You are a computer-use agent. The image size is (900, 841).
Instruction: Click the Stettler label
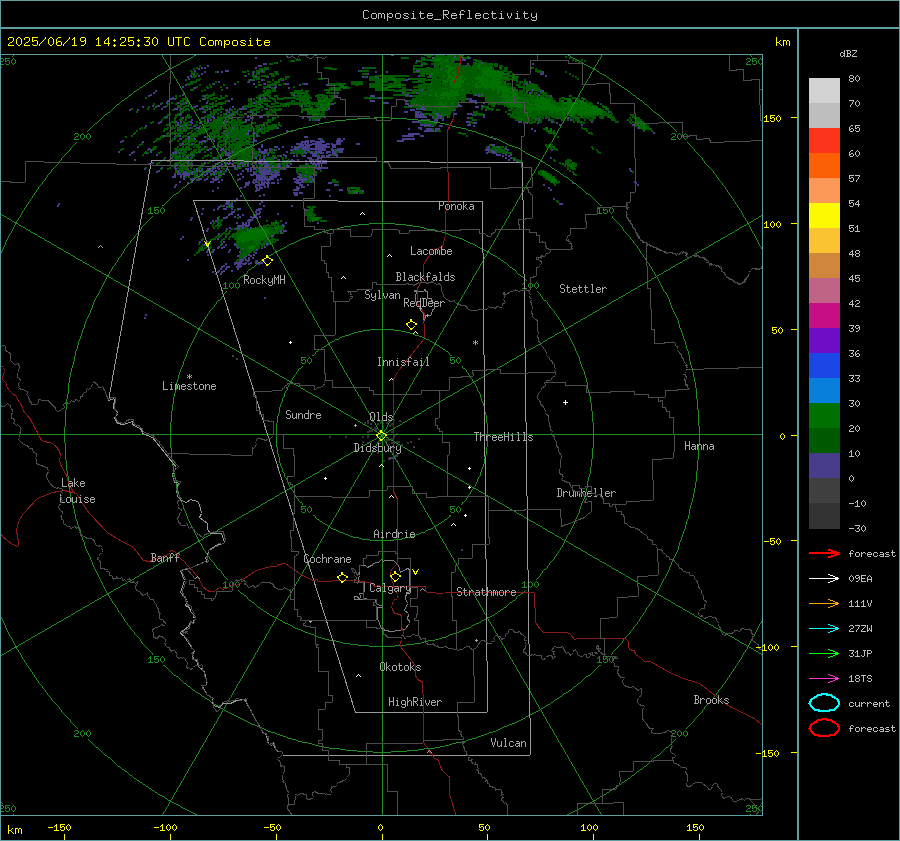(x=583, y=289)
